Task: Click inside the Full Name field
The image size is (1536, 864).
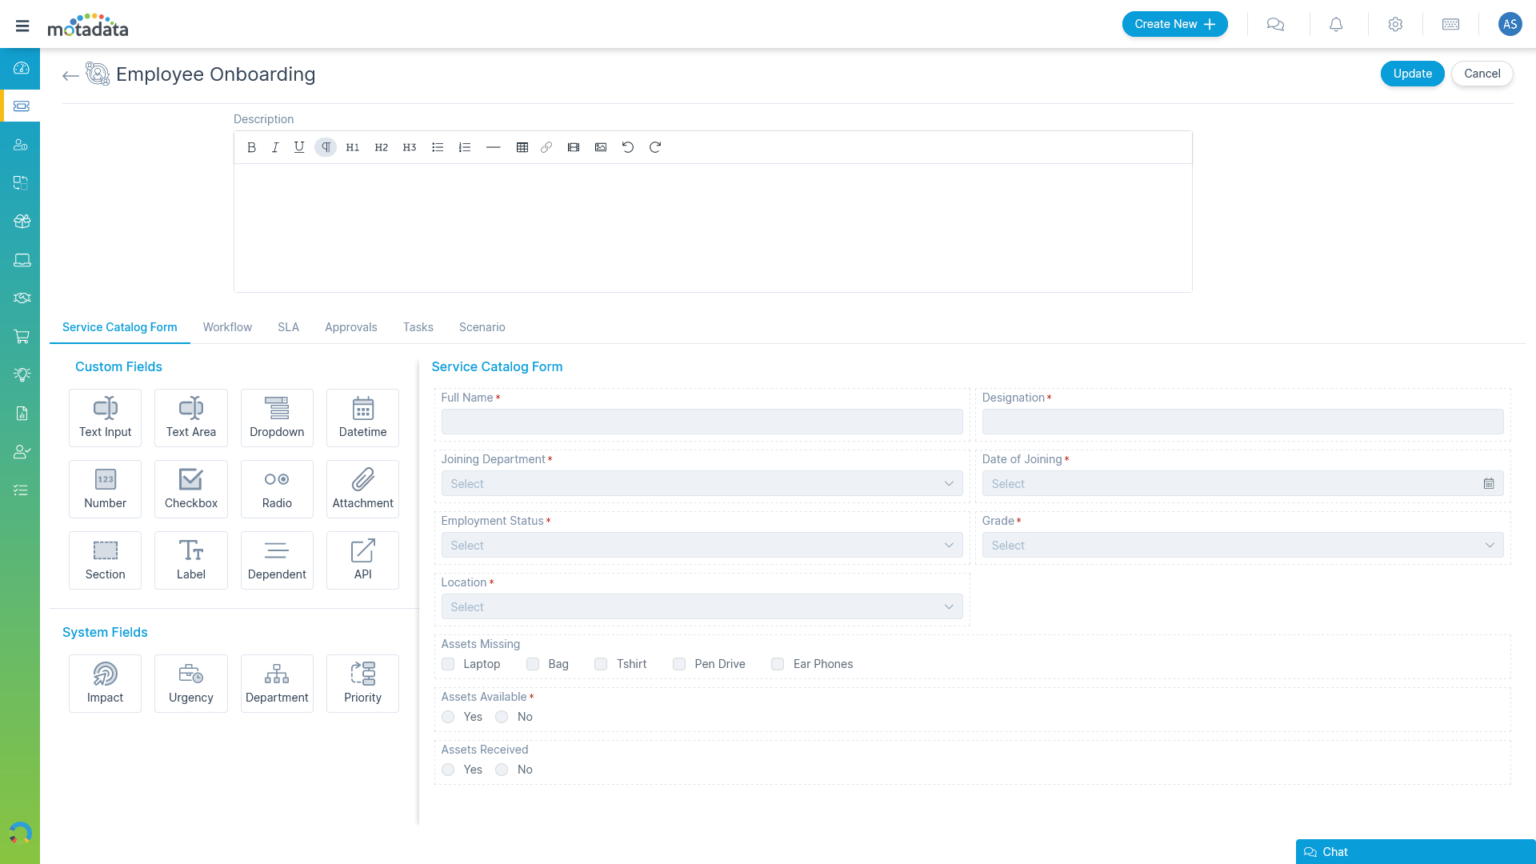Action: point(700,421)
